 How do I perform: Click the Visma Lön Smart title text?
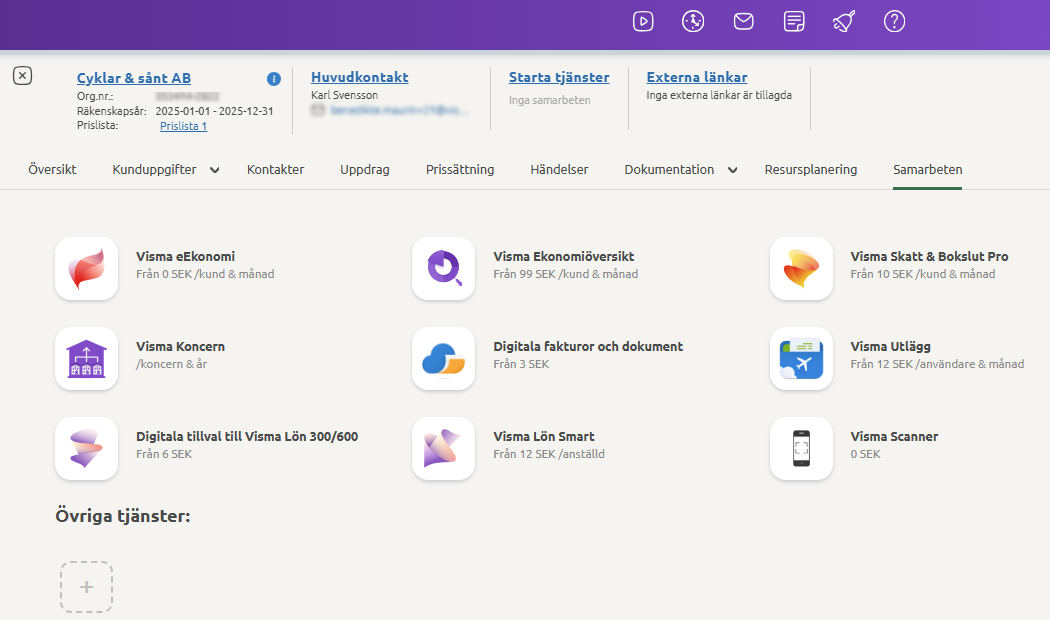[x=544, y=437]
